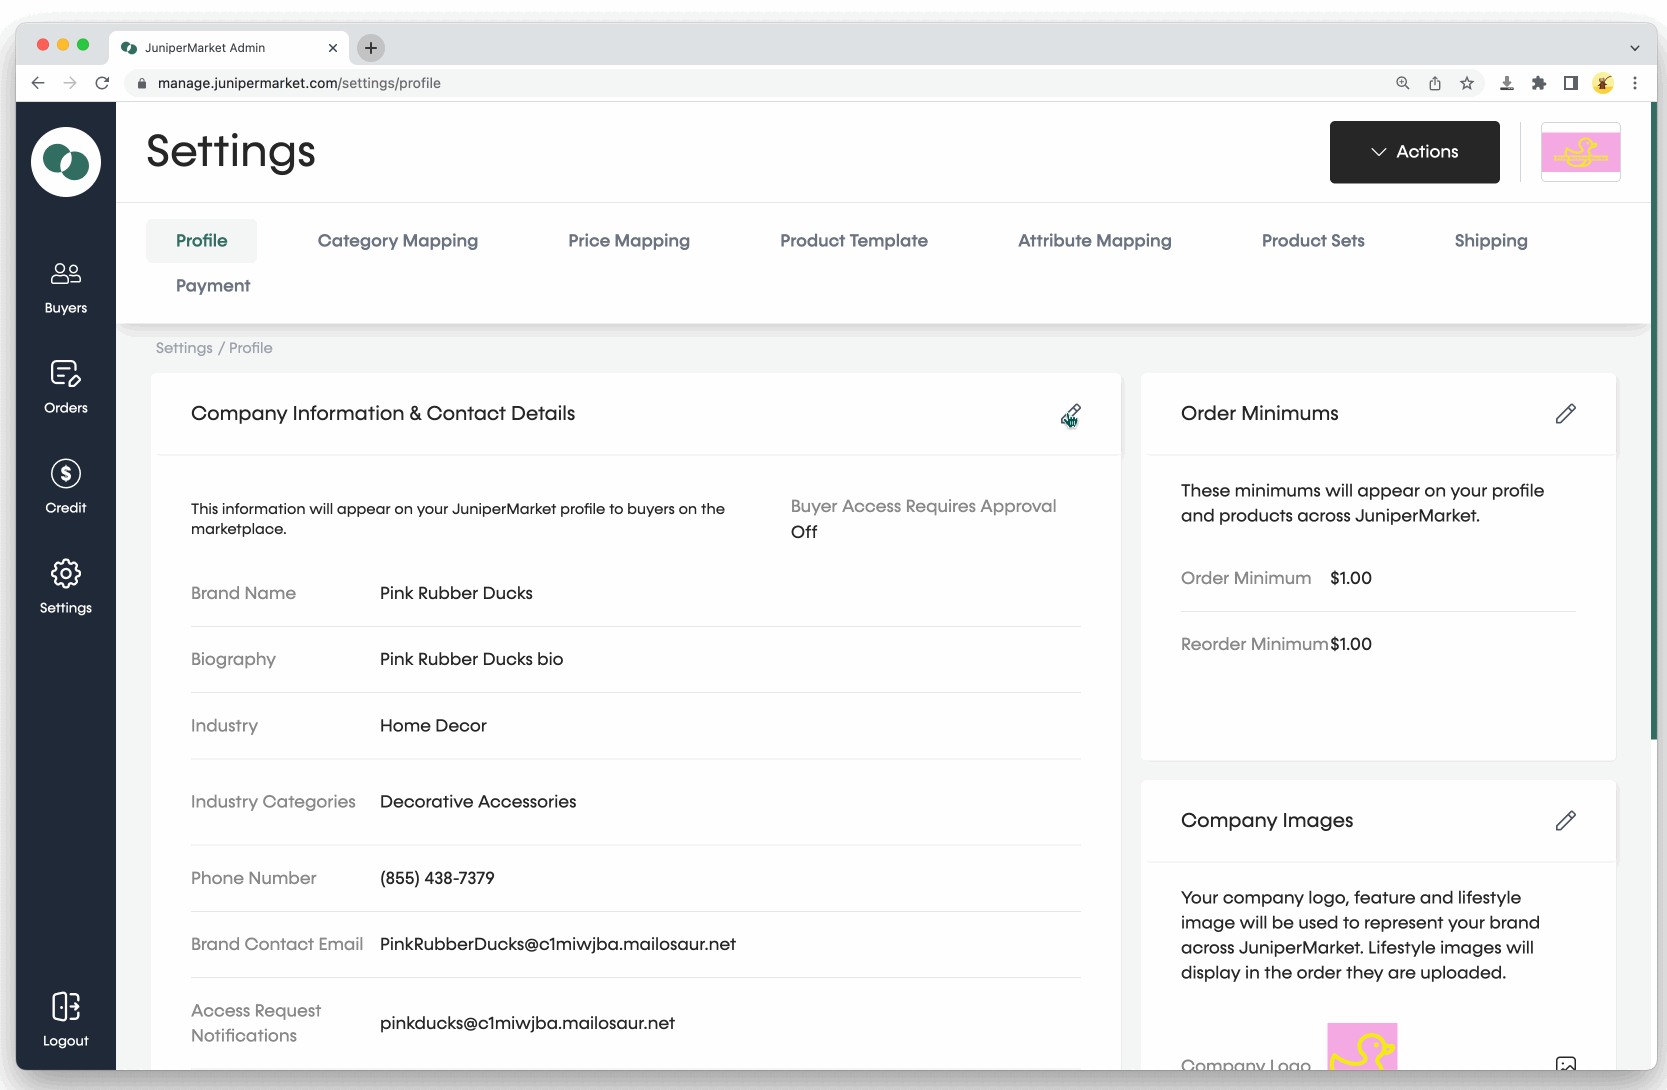Click the Brand Name value Pink Rubber Ducks
The width and height of the screenshot is (1667, 1090).
point(456,593)
